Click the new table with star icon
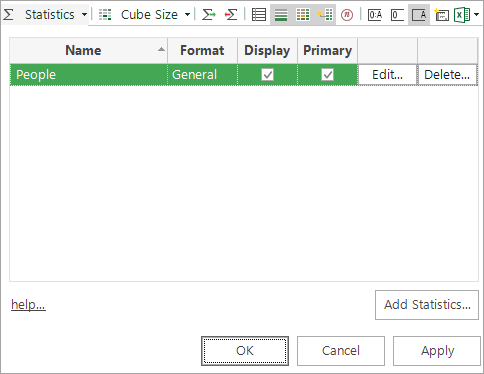Image resolution: width=484 pixels, height=374 pixels. (x=441, y=15)
